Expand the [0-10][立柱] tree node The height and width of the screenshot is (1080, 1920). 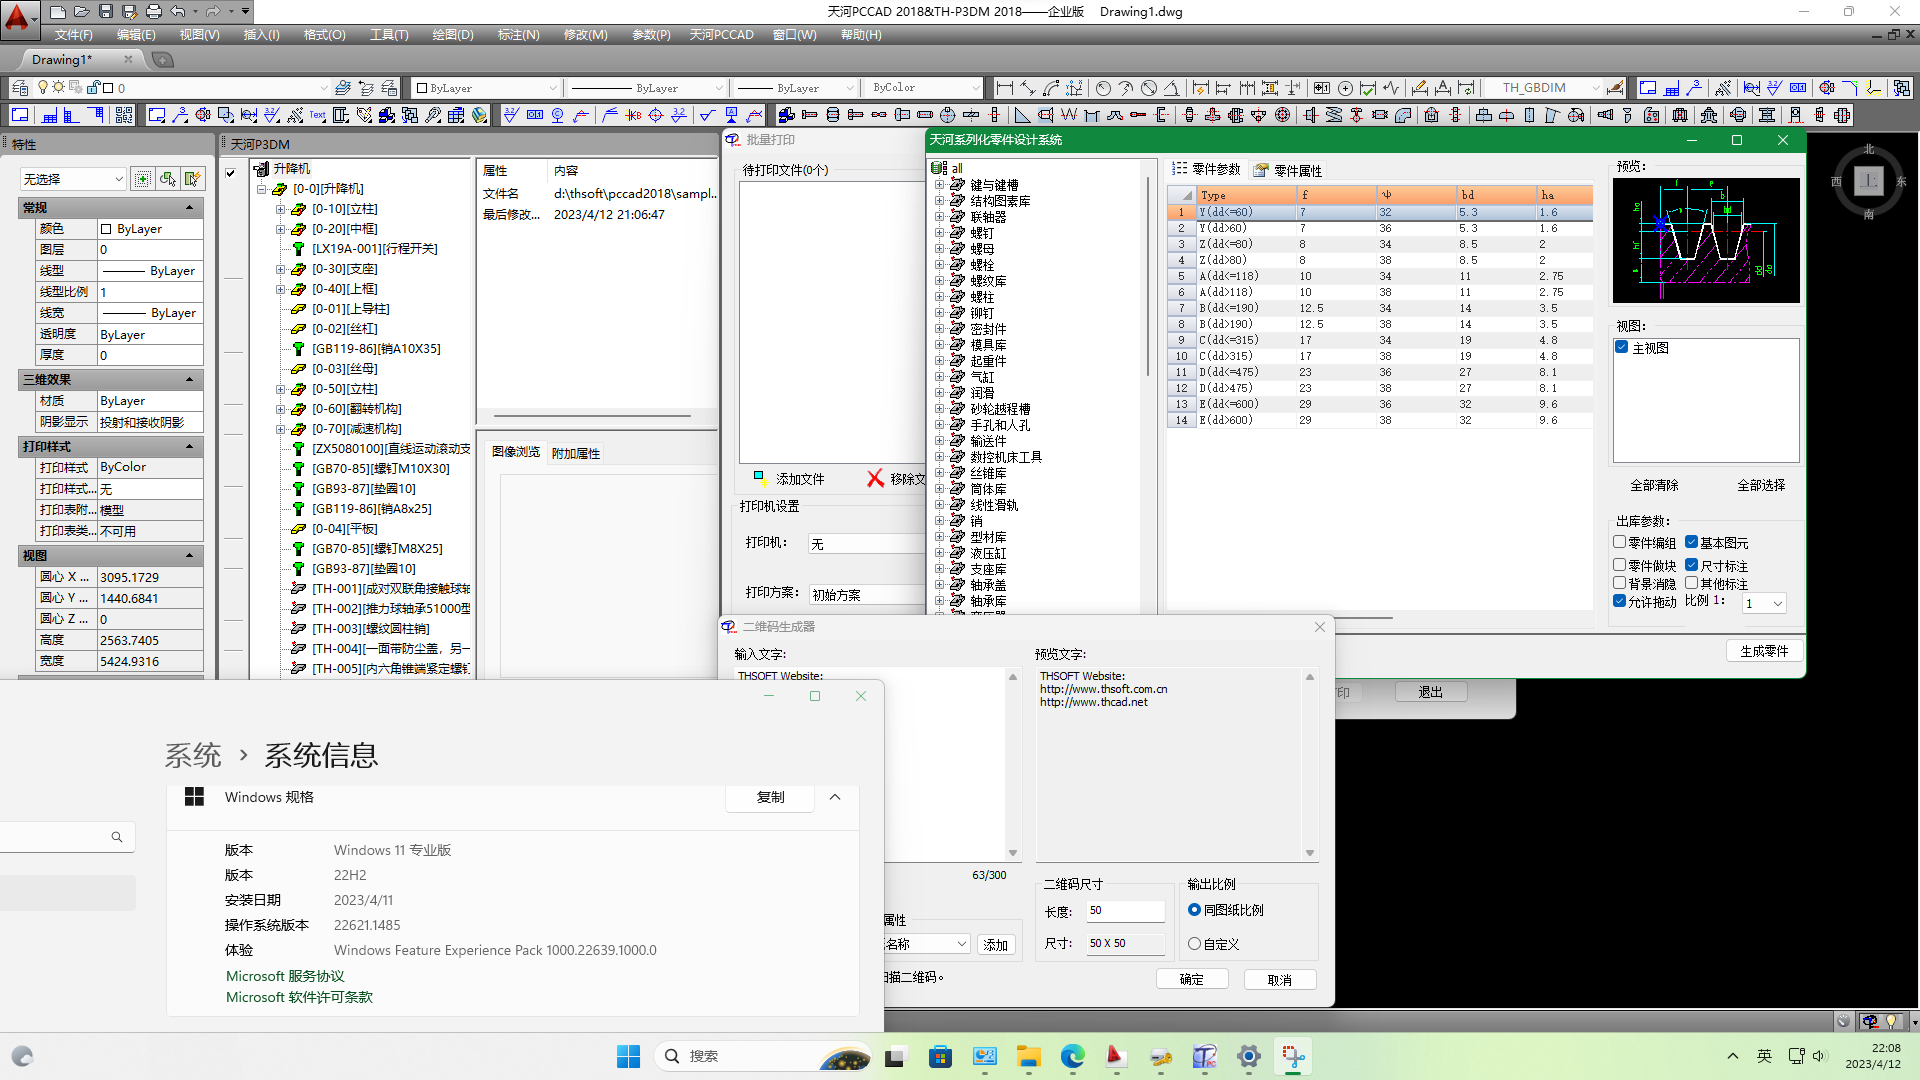point(281,209)
